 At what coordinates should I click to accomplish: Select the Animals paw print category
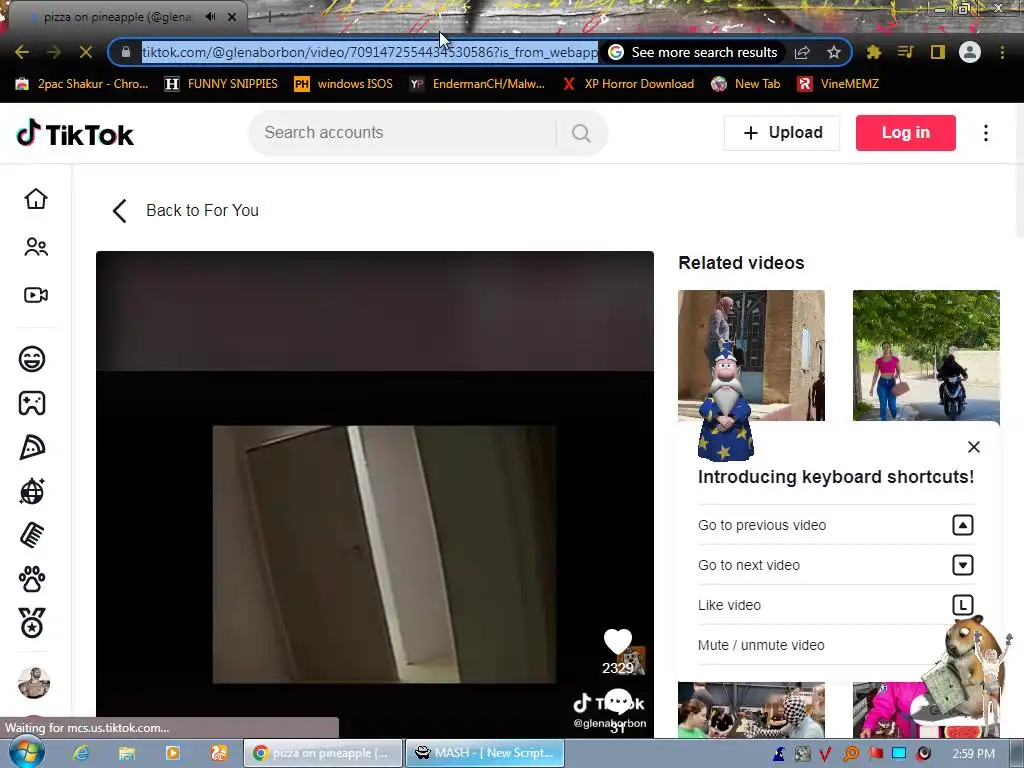(x=32, y=579)
